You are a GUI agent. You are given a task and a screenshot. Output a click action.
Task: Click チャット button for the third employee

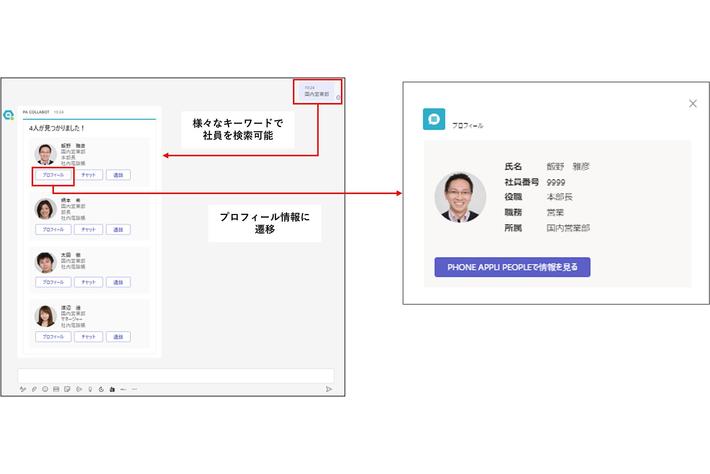88,283
